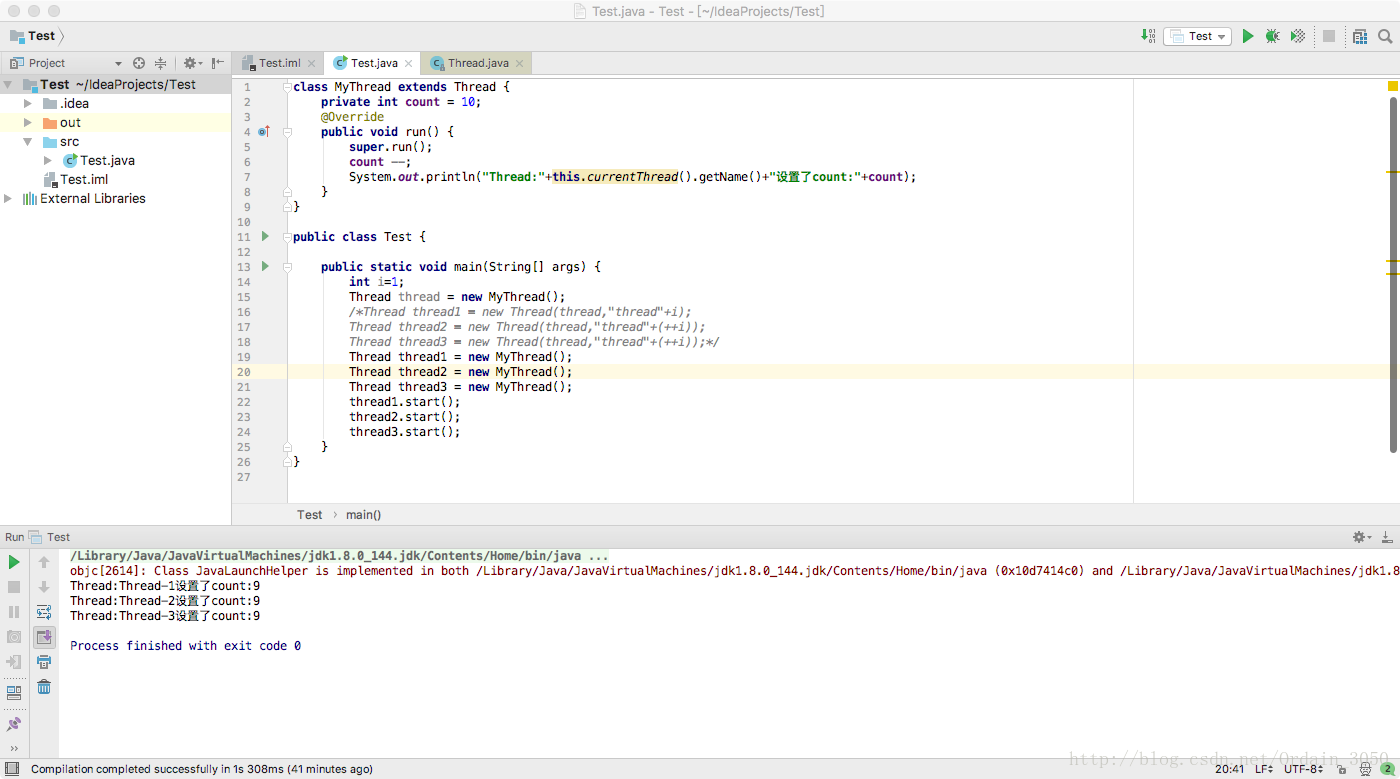
Task: Collapse the src folder
Action: (x=28, y=142)
